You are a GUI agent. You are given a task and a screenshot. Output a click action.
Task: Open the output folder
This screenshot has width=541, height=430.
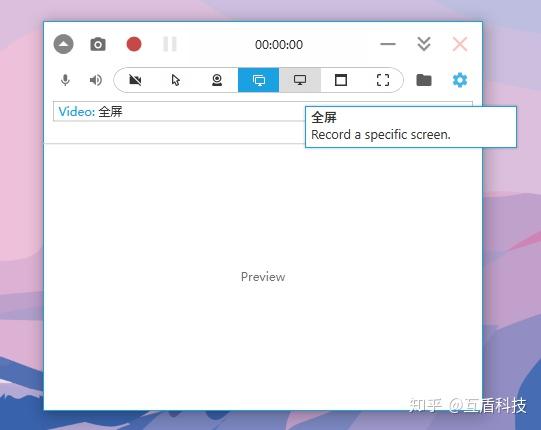coord(424,80)
